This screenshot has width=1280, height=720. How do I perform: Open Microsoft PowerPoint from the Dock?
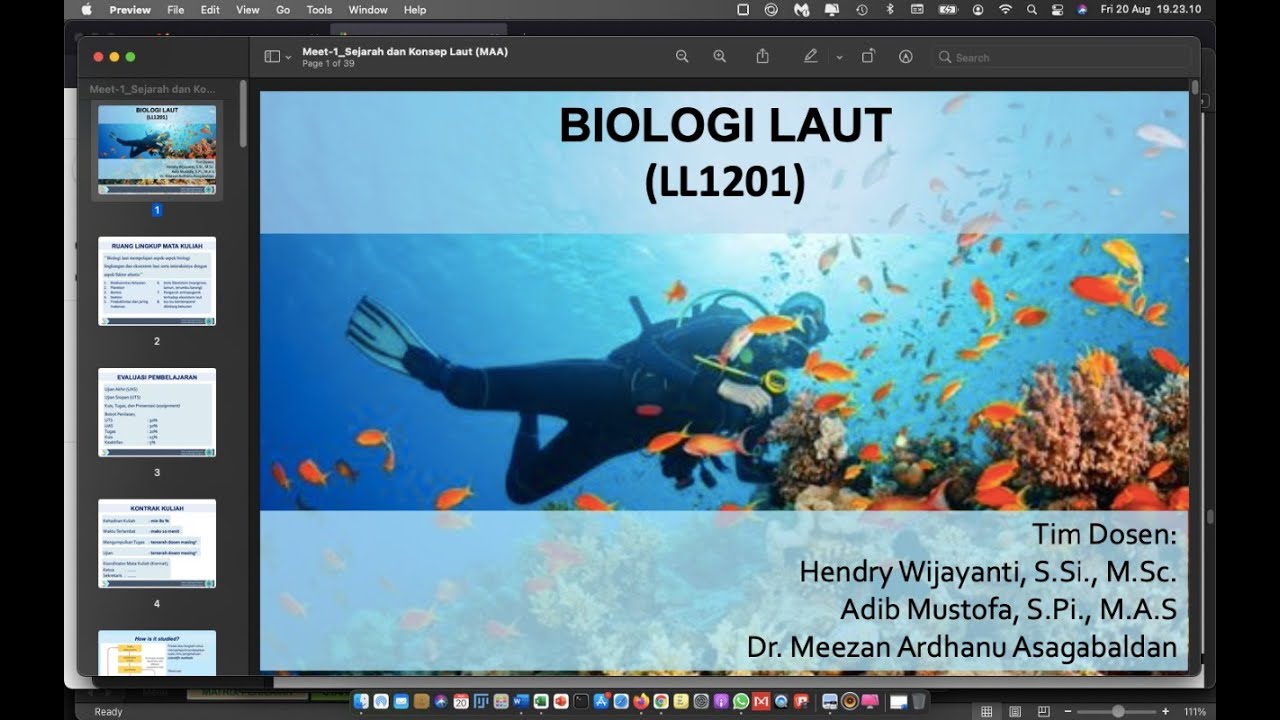(560, 702)
